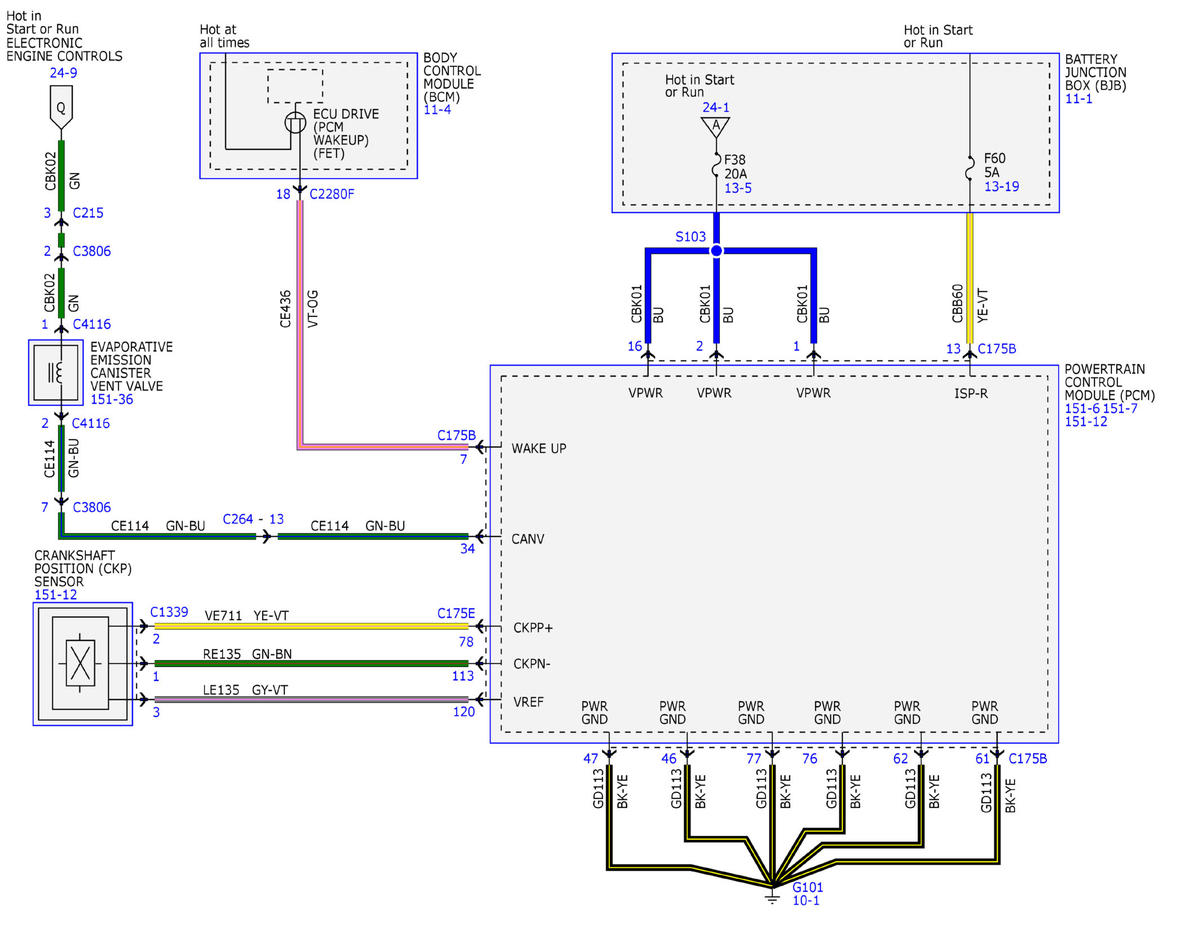Select the CANV pin label

[x=528, y=539]
